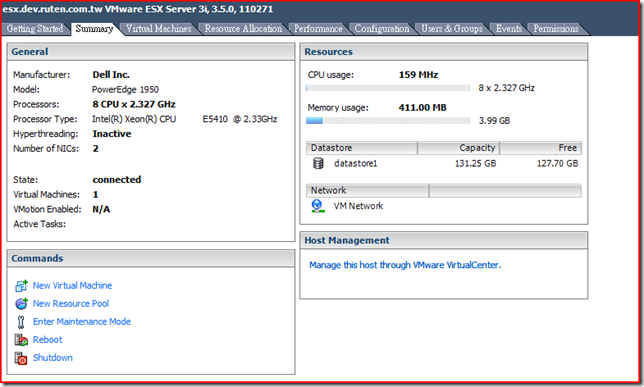Click the 127.70 GB free value

tap(557, 164)
